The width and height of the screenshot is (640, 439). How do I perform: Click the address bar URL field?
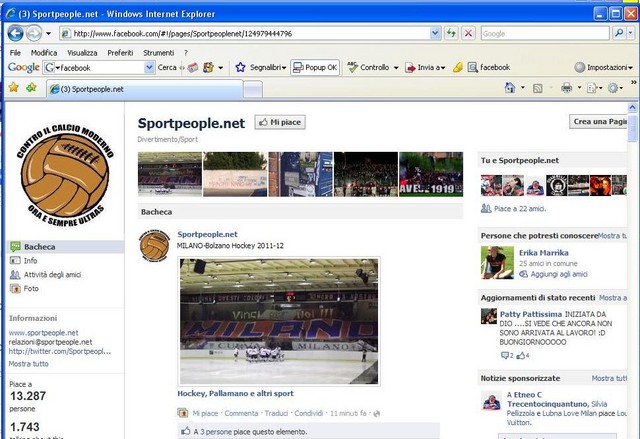tap(245, 33)
